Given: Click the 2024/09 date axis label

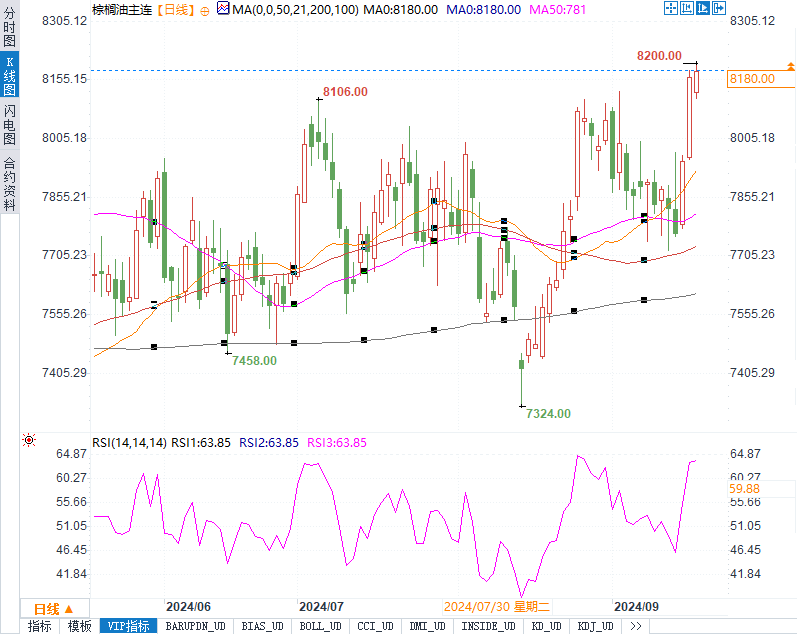Looking at the screenshot, I should (x=636, y=607).
